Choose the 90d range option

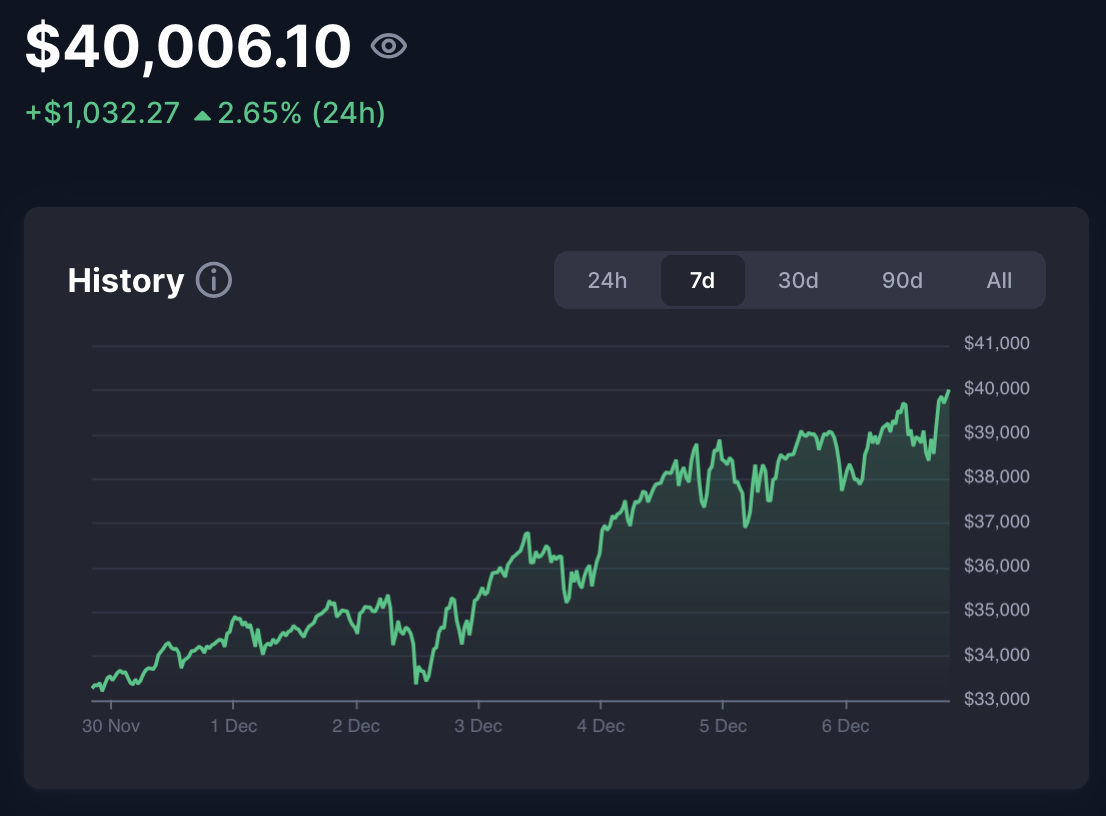click(x=902, y=280)
